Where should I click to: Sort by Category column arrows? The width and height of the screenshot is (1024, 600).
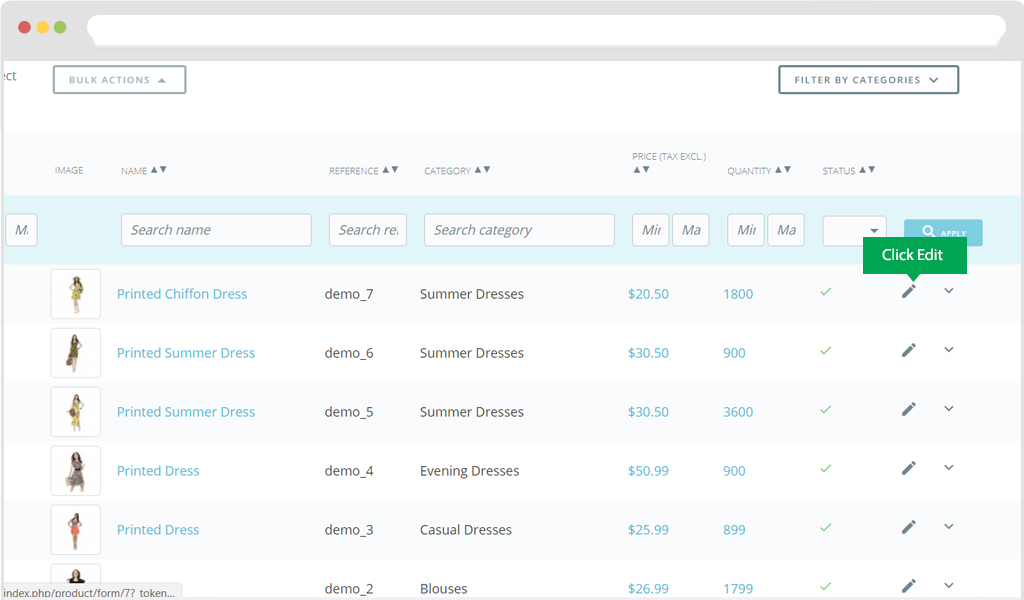[482, 170]
